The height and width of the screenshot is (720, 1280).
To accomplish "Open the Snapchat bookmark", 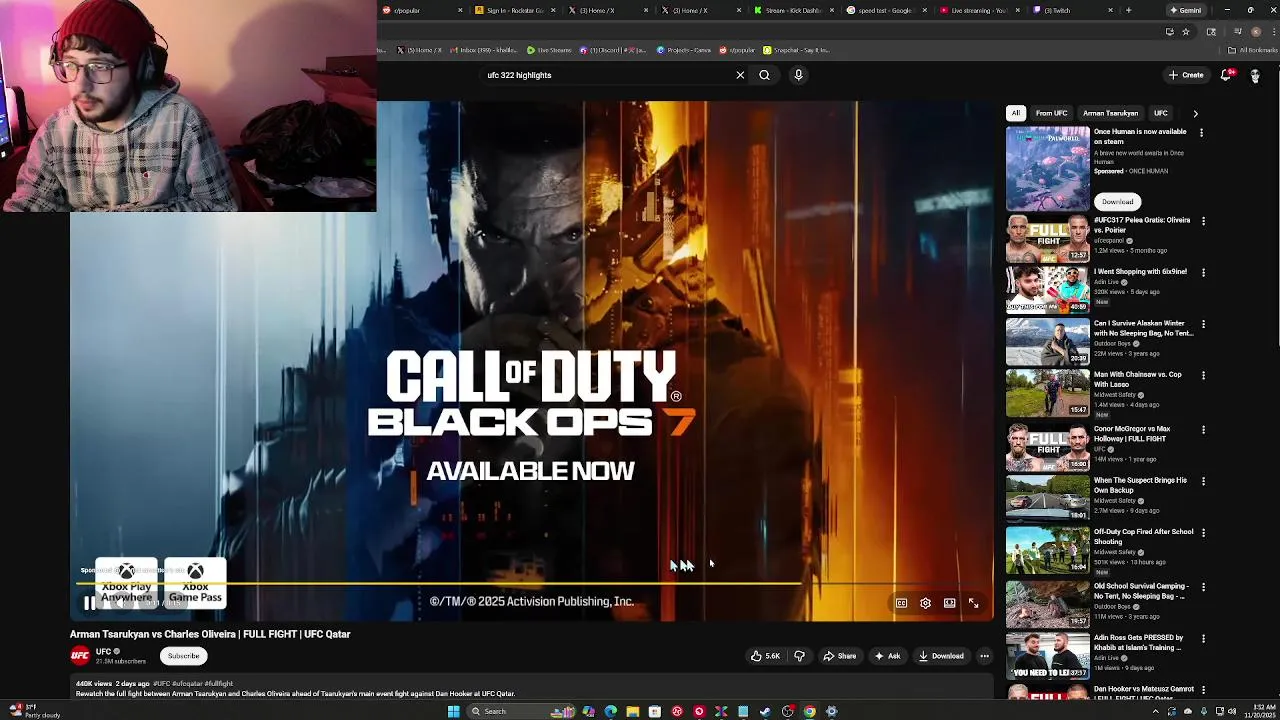I will pyautogui.click(x=796, y=50).
